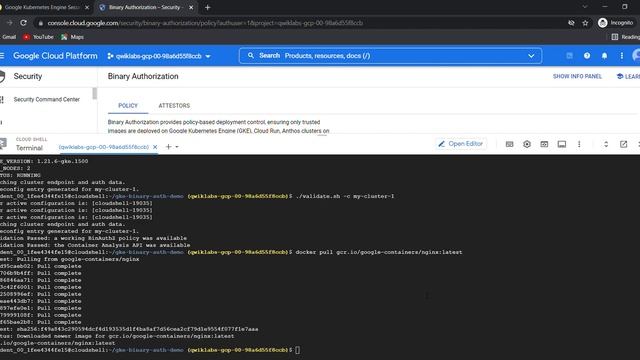Focus the Search products, resources, docs field
The image size is (640, 360).
(x=390, y=56)
